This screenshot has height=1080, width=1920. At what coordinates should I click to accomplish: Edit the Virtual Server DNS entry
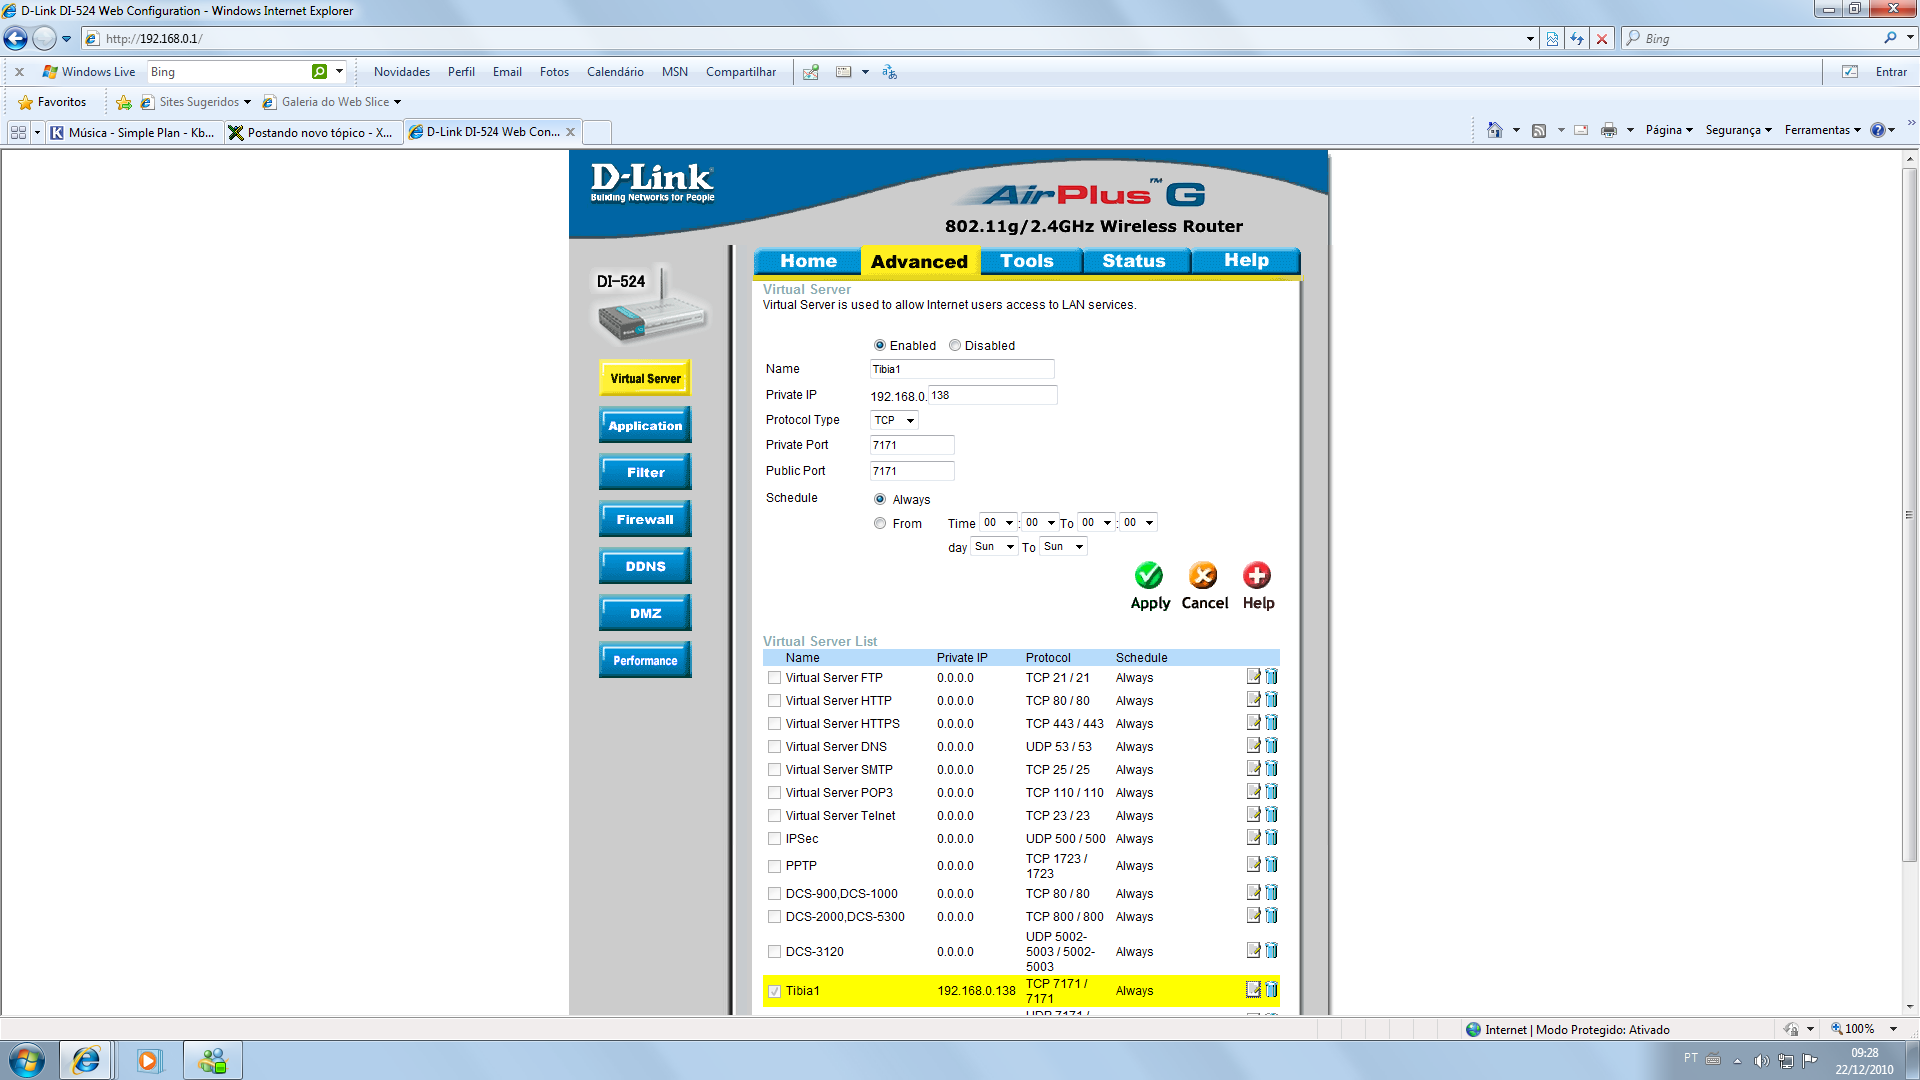click(x=1253, y=745)
